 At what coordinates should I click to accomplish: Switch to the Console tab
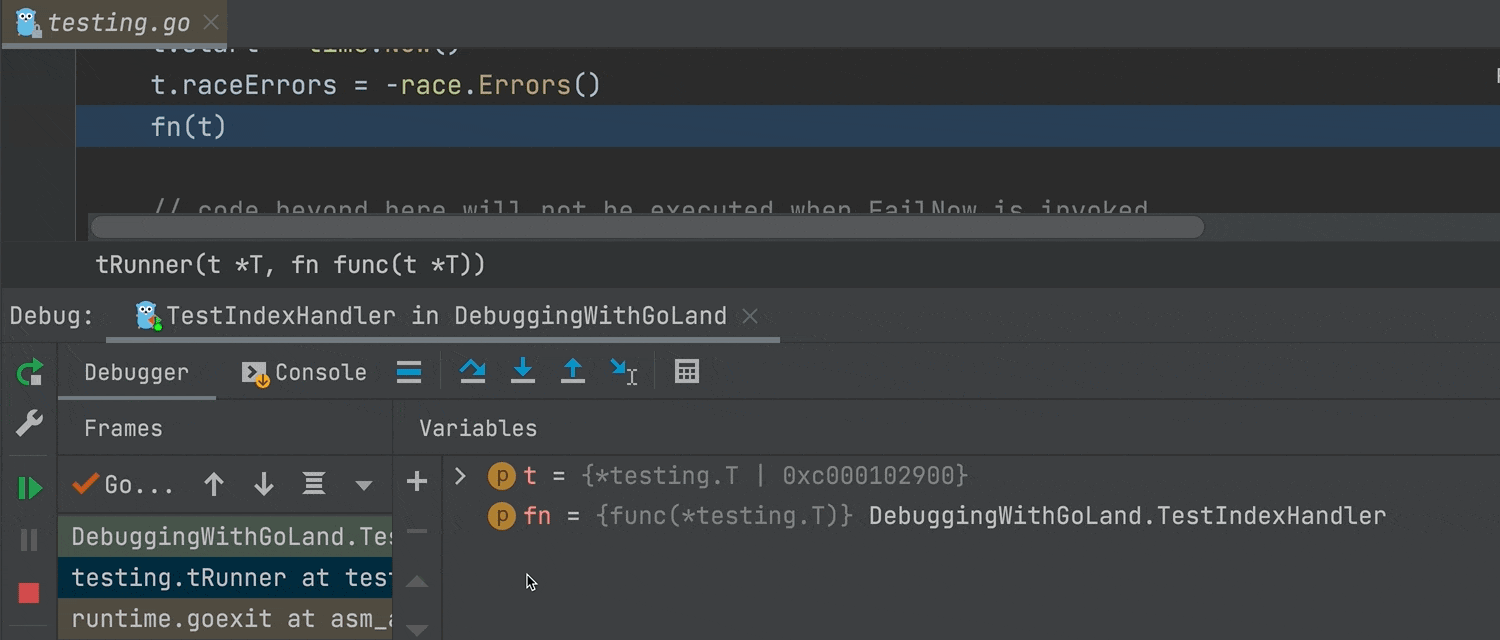coord(305,372)
